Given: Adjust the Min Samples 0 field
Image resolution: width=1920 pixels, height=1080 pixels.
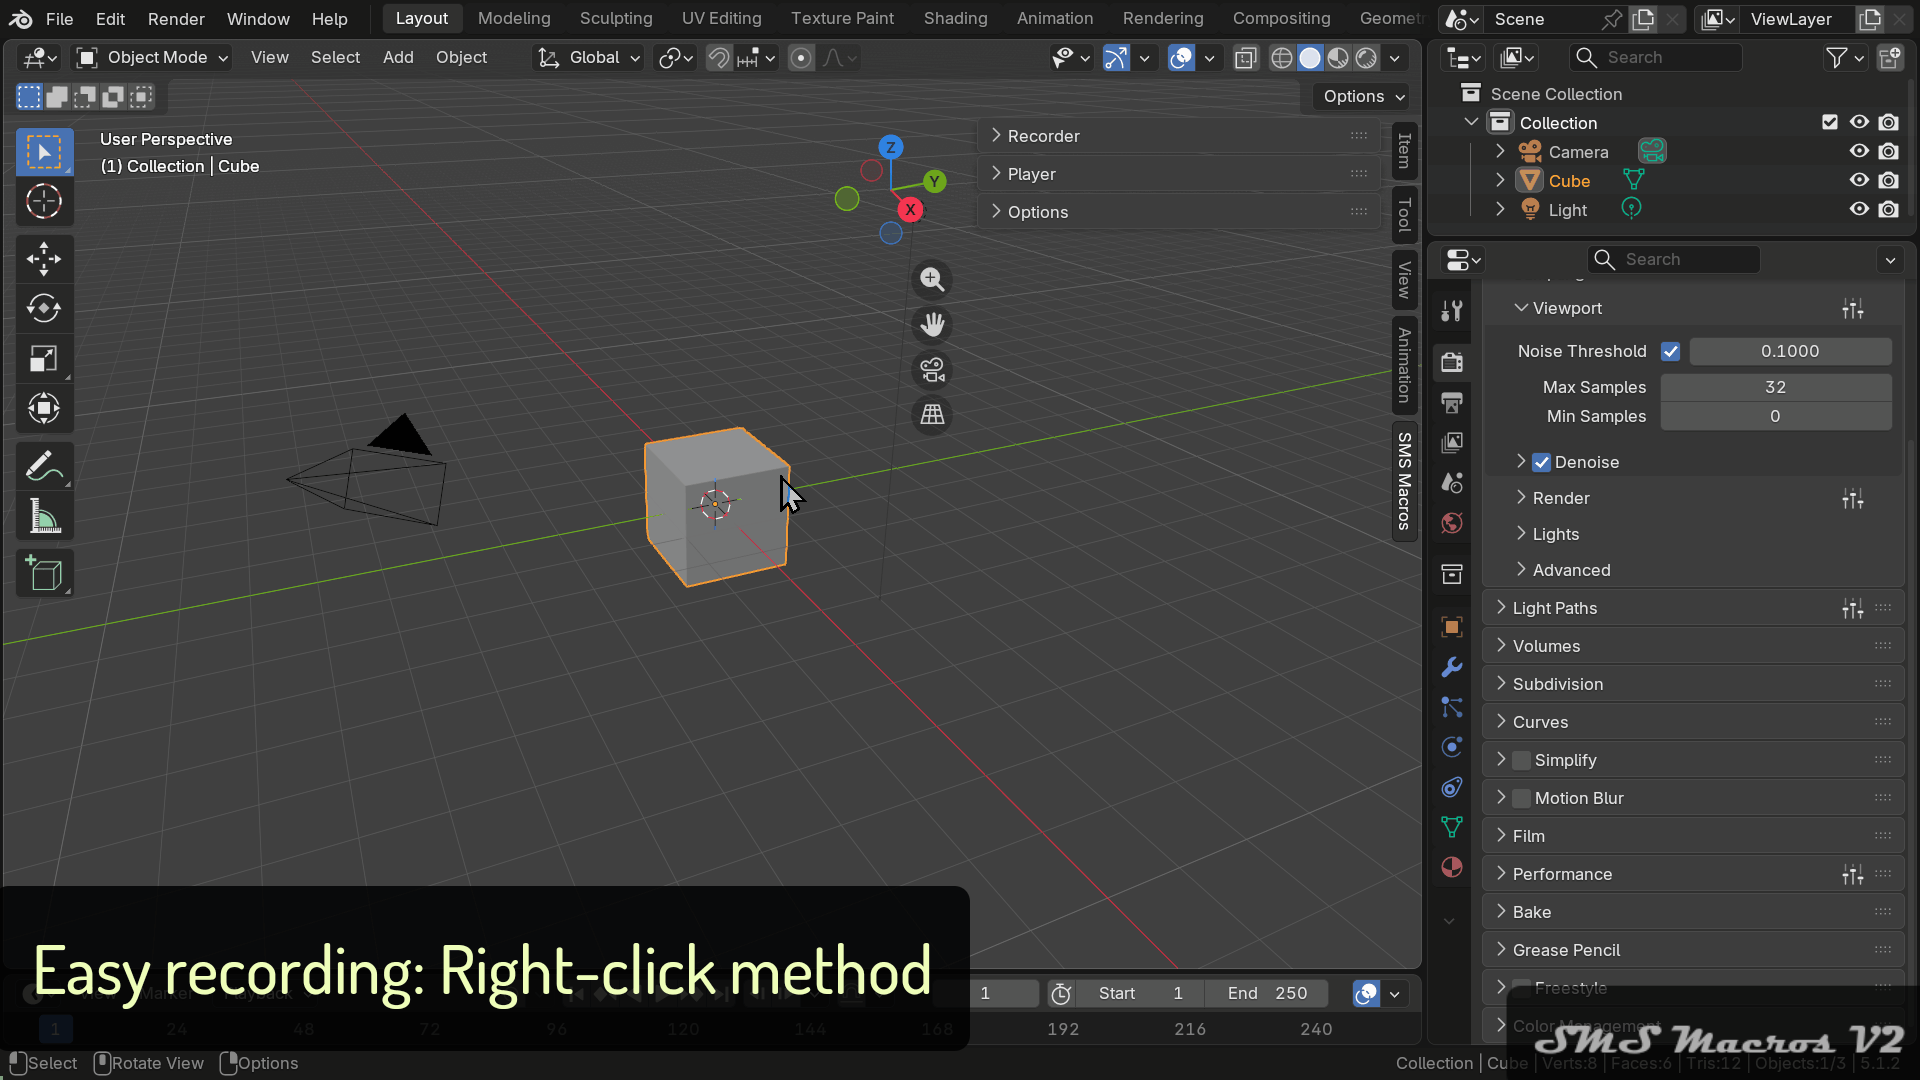Looking at the screenshot, I should pyautogui.click(x=1776, y=416).
